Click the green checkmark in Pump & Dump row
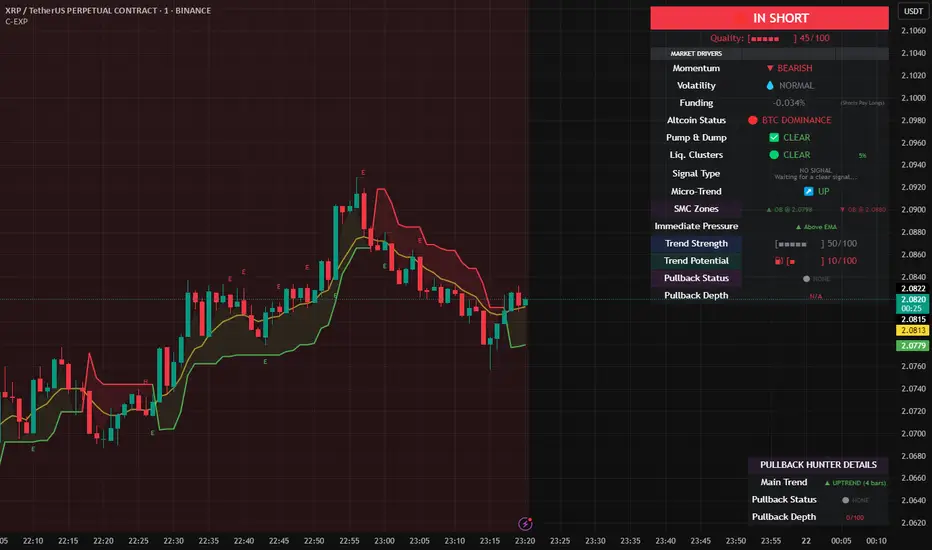 [x=774, y=137]
